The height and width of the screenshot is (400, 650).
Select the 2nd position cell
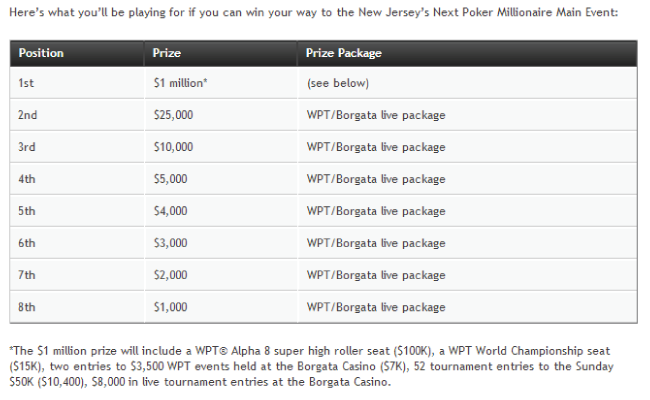tap(28, 115)
